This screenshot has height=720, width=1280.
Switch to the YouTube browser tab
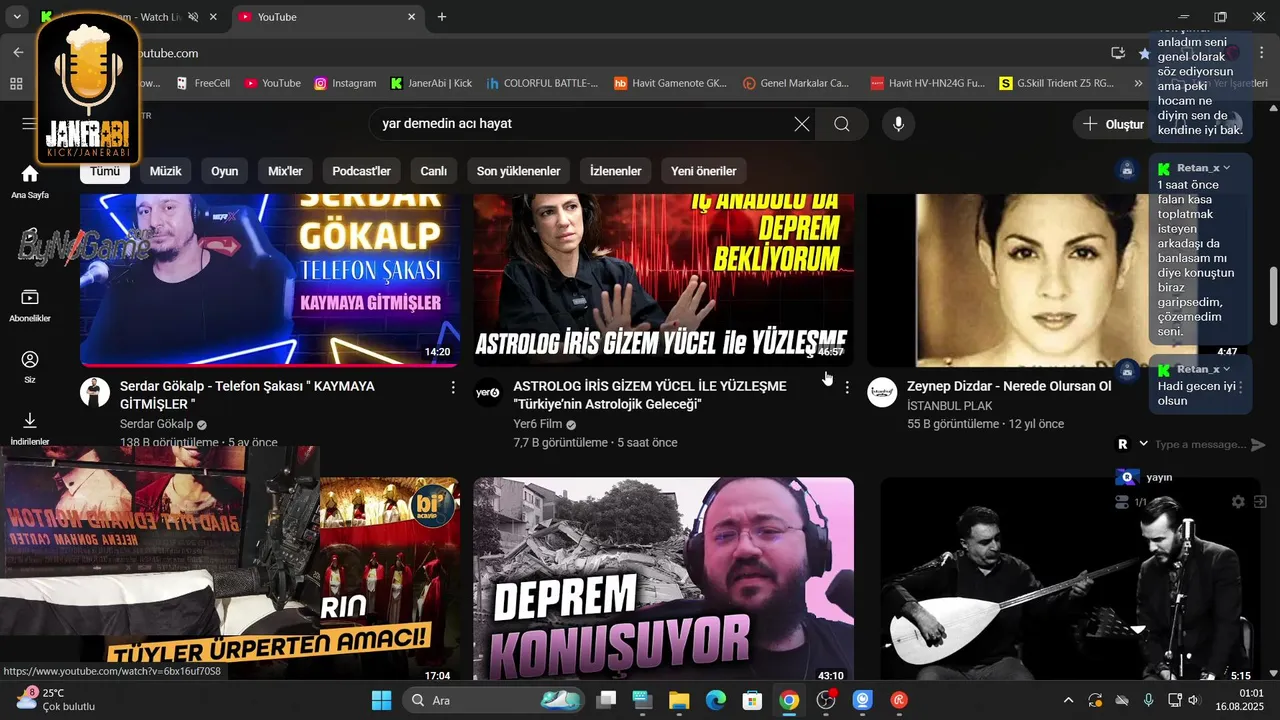pos(326,17)
